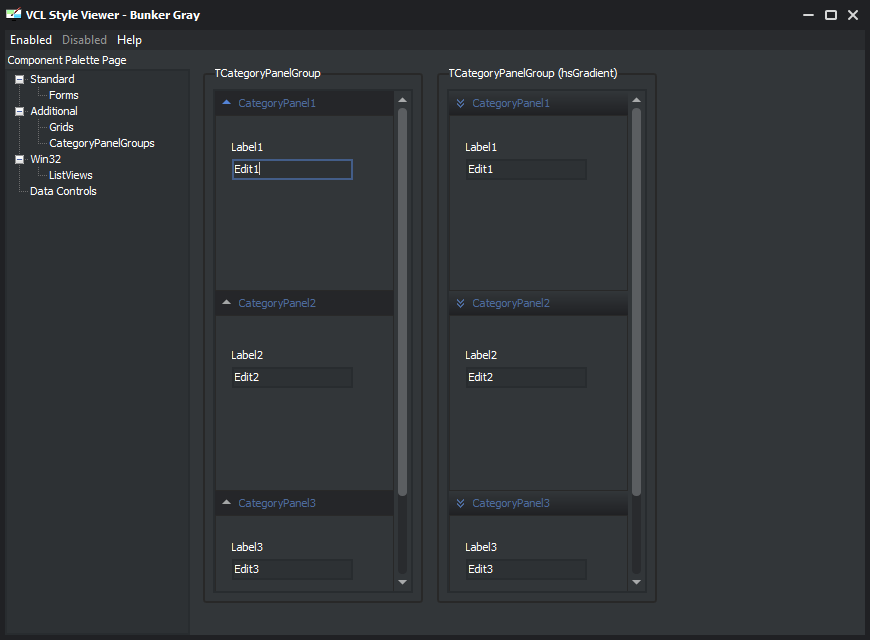Click Label3 in left panel group
870x640 pixels.
(x=247, y=547)
